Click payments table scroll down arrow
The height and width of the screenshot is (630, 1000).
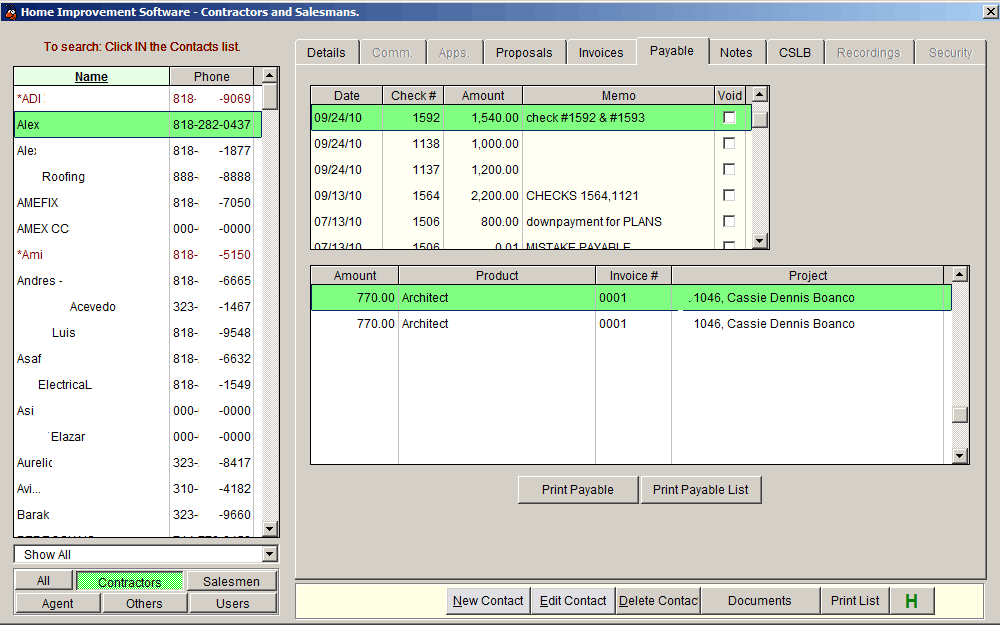pyautogui.click(x=760, y=240)
